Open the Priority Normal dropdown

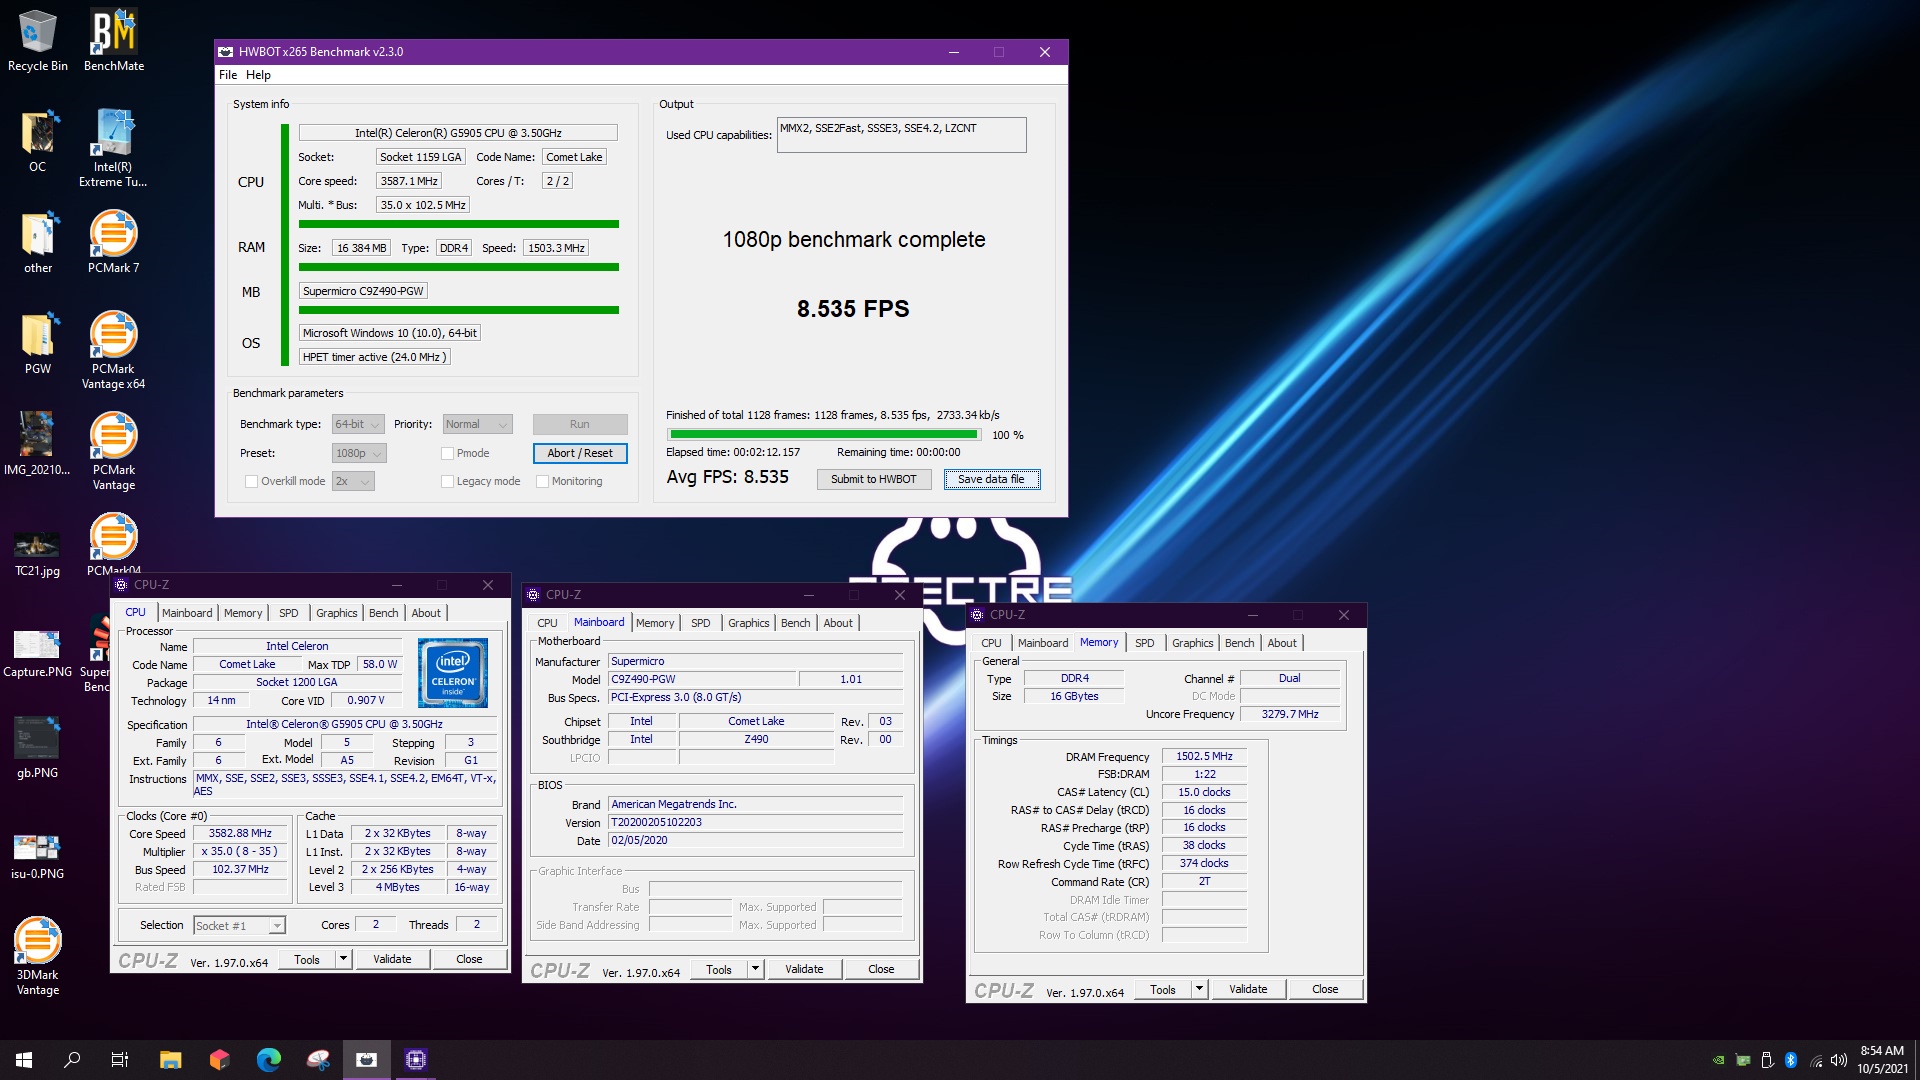coord(477,424)
